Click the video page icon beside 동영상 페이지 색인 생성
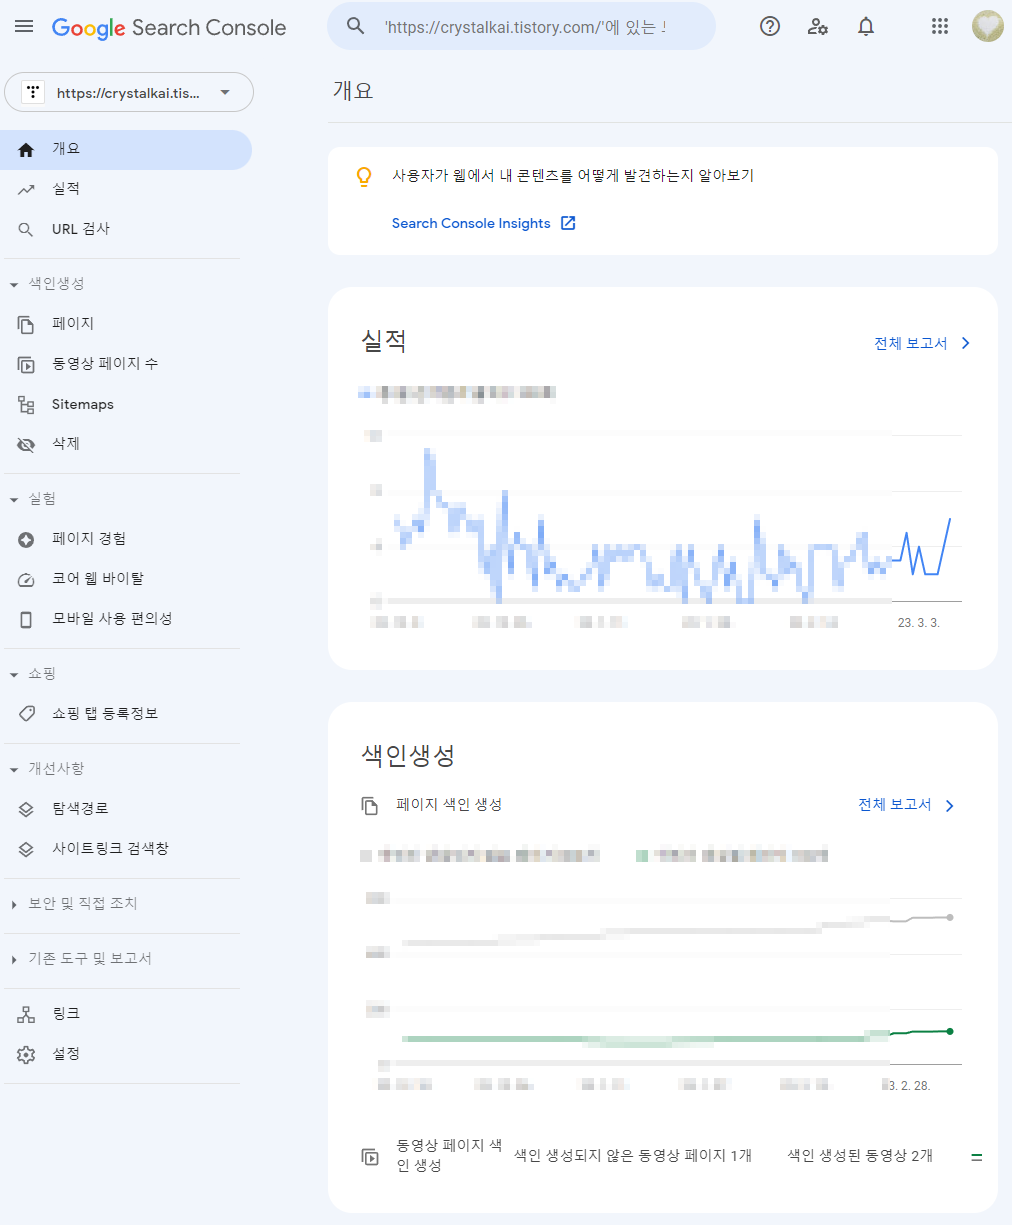The height and width of the screenshot is (1225, 1012). coord(370,1157)
